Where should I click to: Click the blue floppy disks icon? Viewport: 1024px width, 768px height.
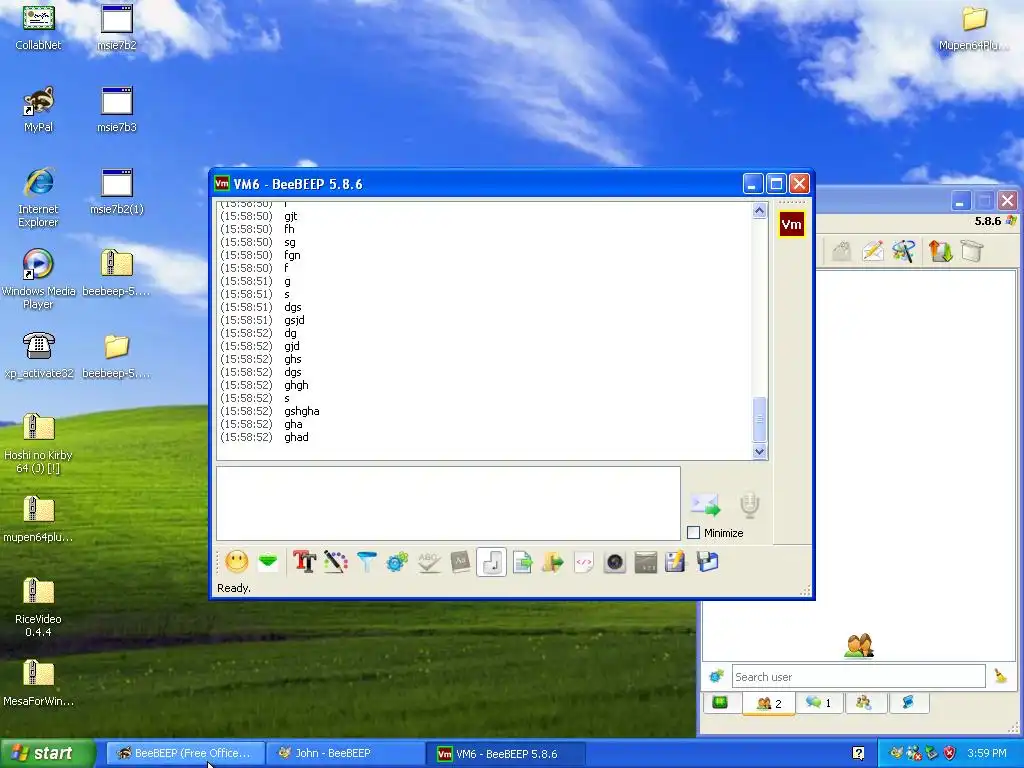point(707,562)
